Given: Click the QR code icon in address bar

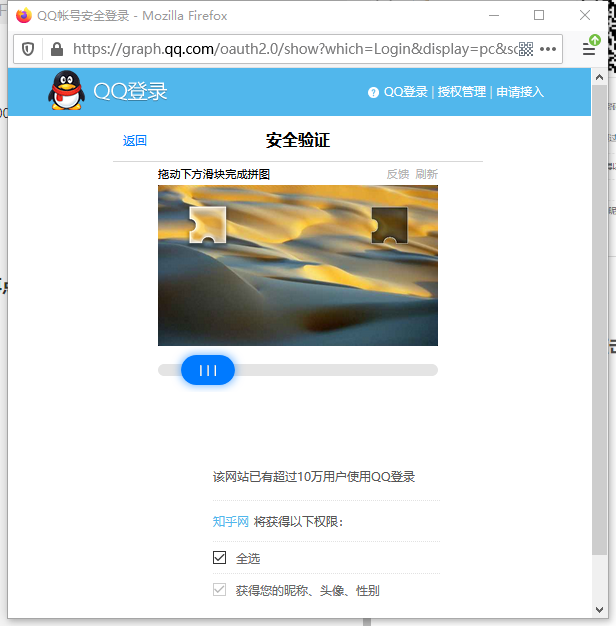Looking at the screenshot, I should 526,49.
